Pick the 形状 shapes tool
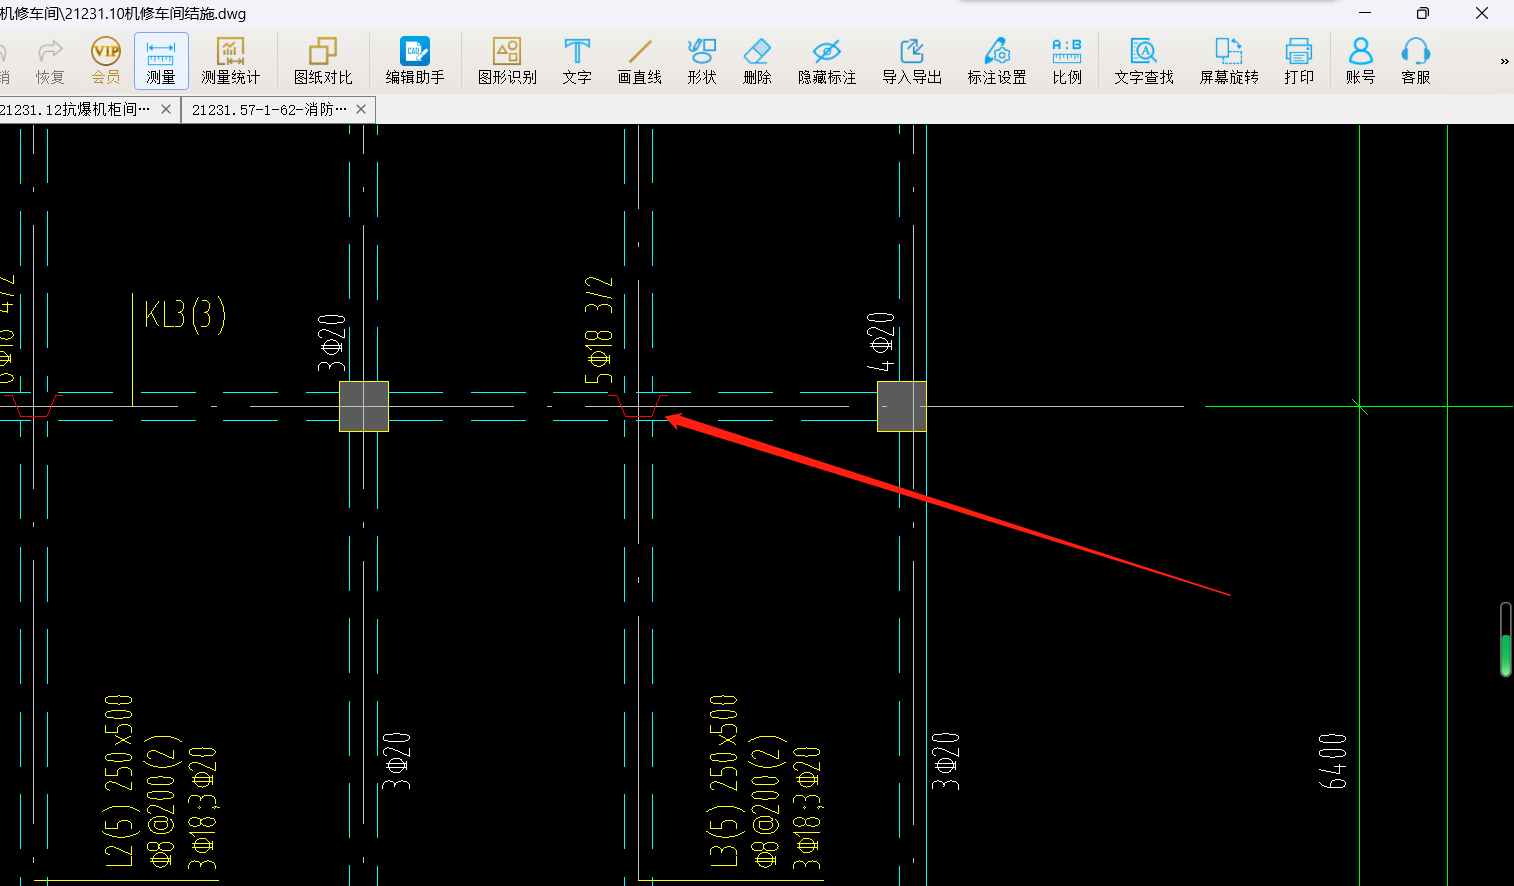Image resolution: width=1514 pixels, height=886 pixels. (702, 61)
